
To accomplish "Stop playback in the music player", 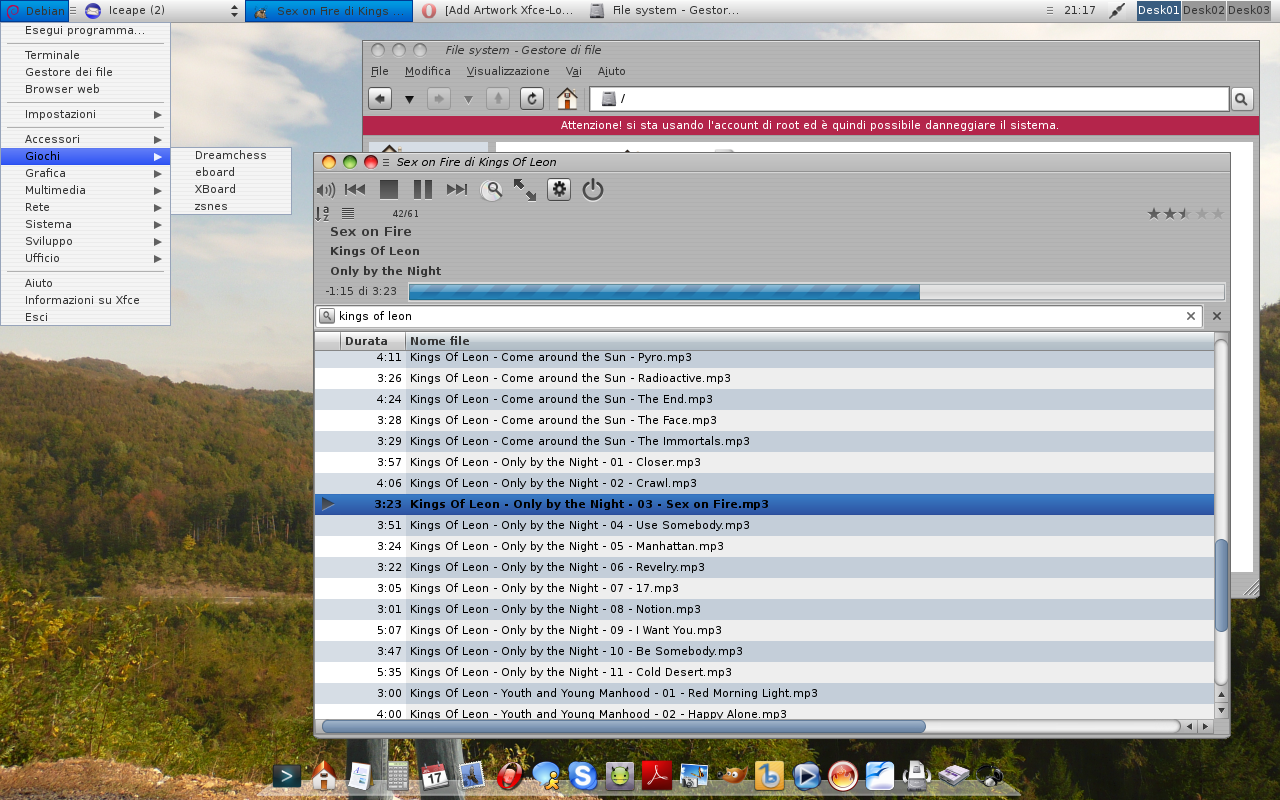I will (389, 189).
